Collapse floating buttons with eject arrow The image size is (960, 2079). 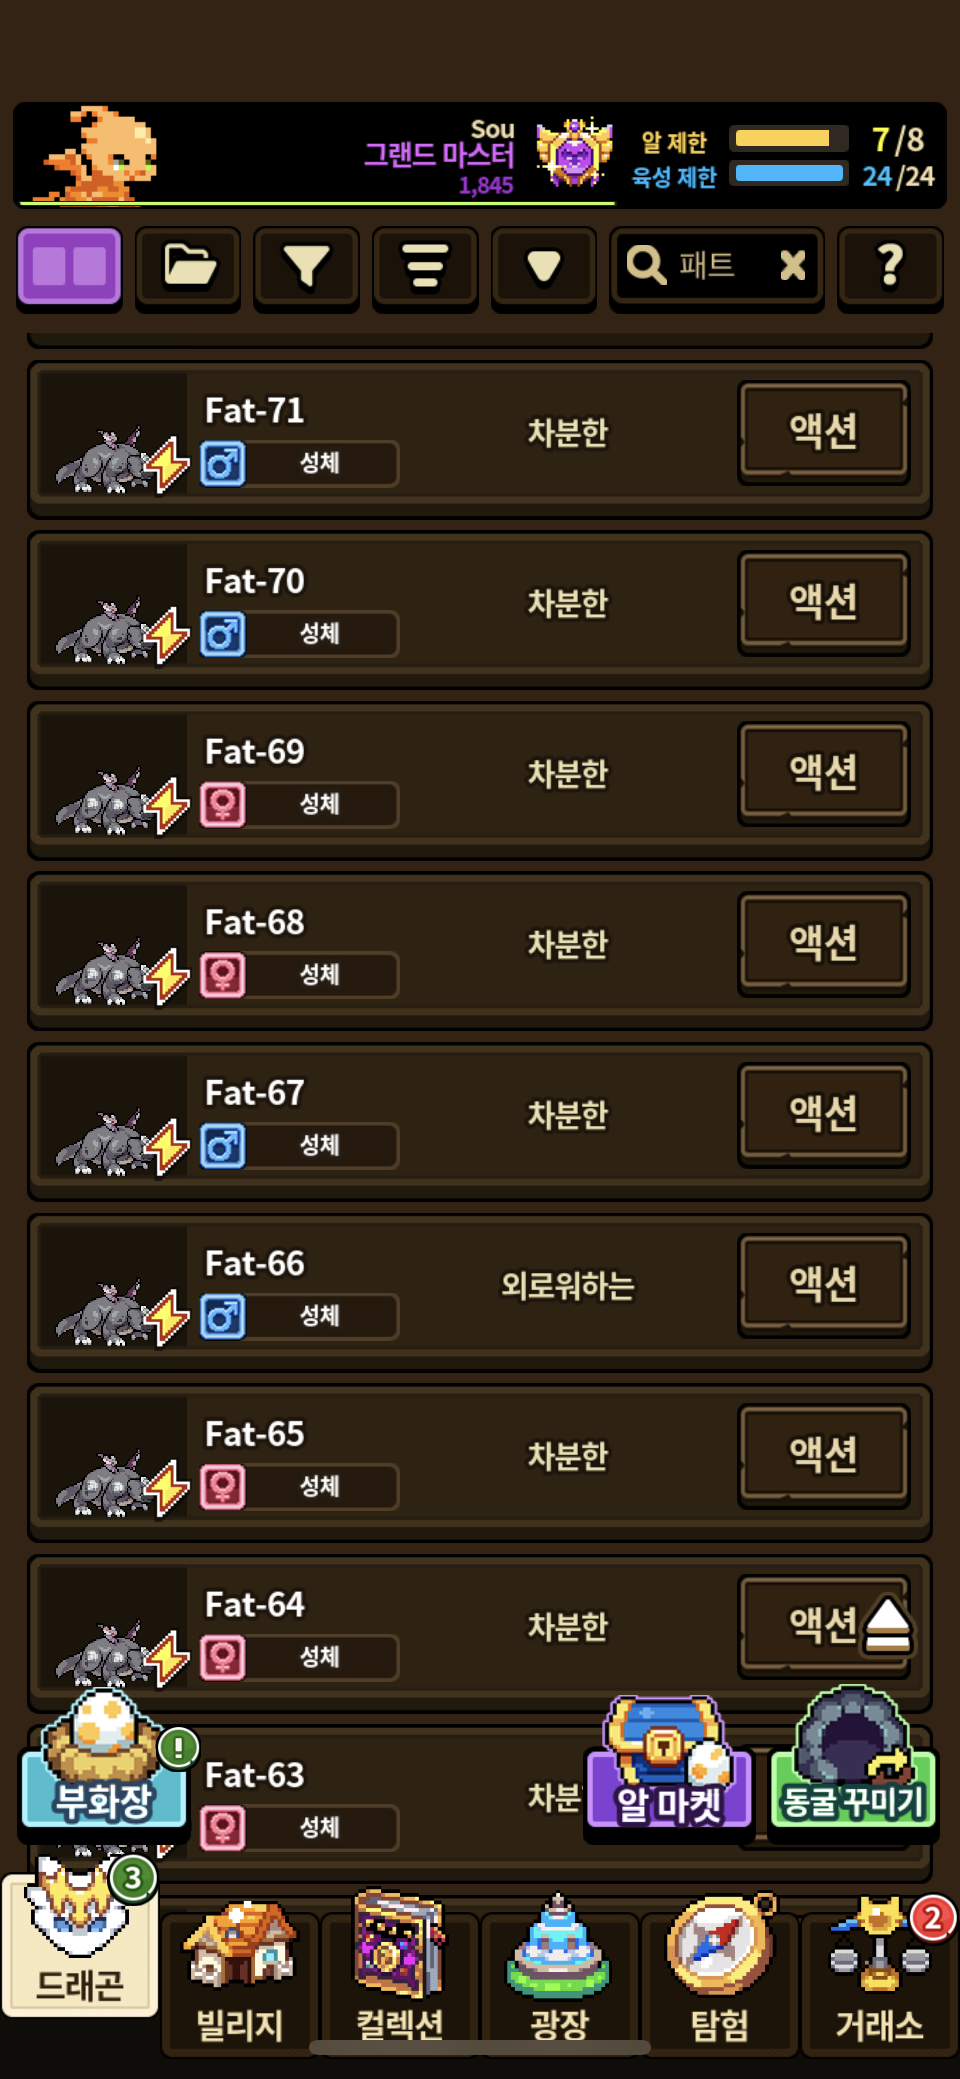coord(887,1626)
